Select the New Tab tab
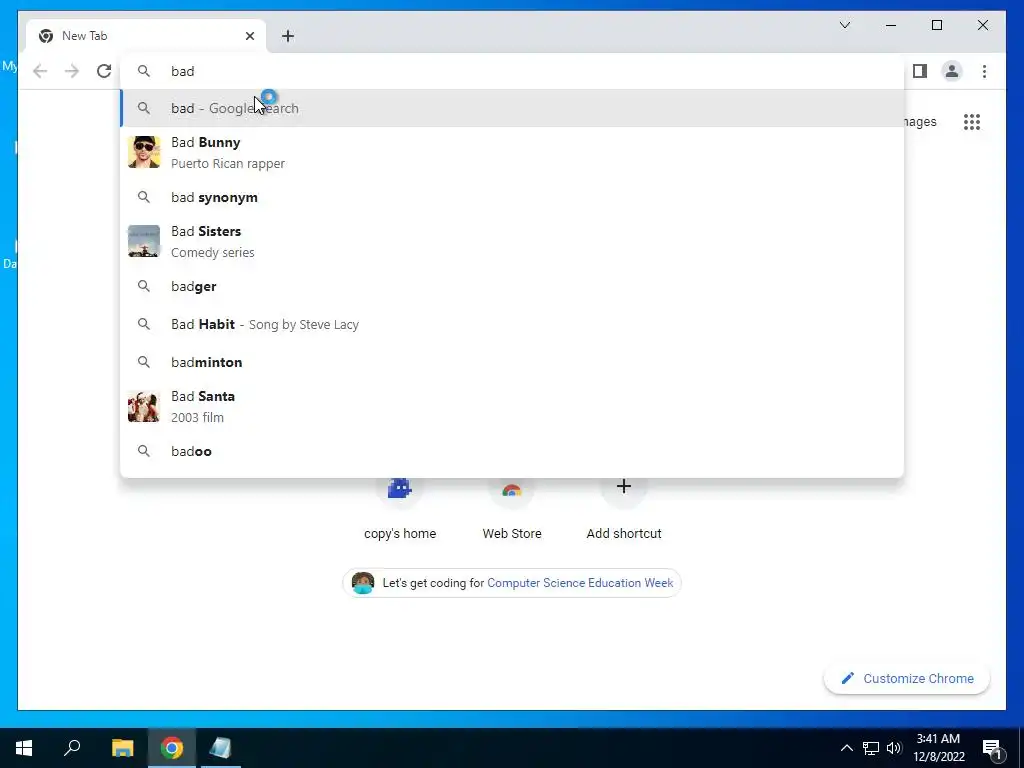The height and width of the screenshot is (768, 1024). [x=146, y=36]
